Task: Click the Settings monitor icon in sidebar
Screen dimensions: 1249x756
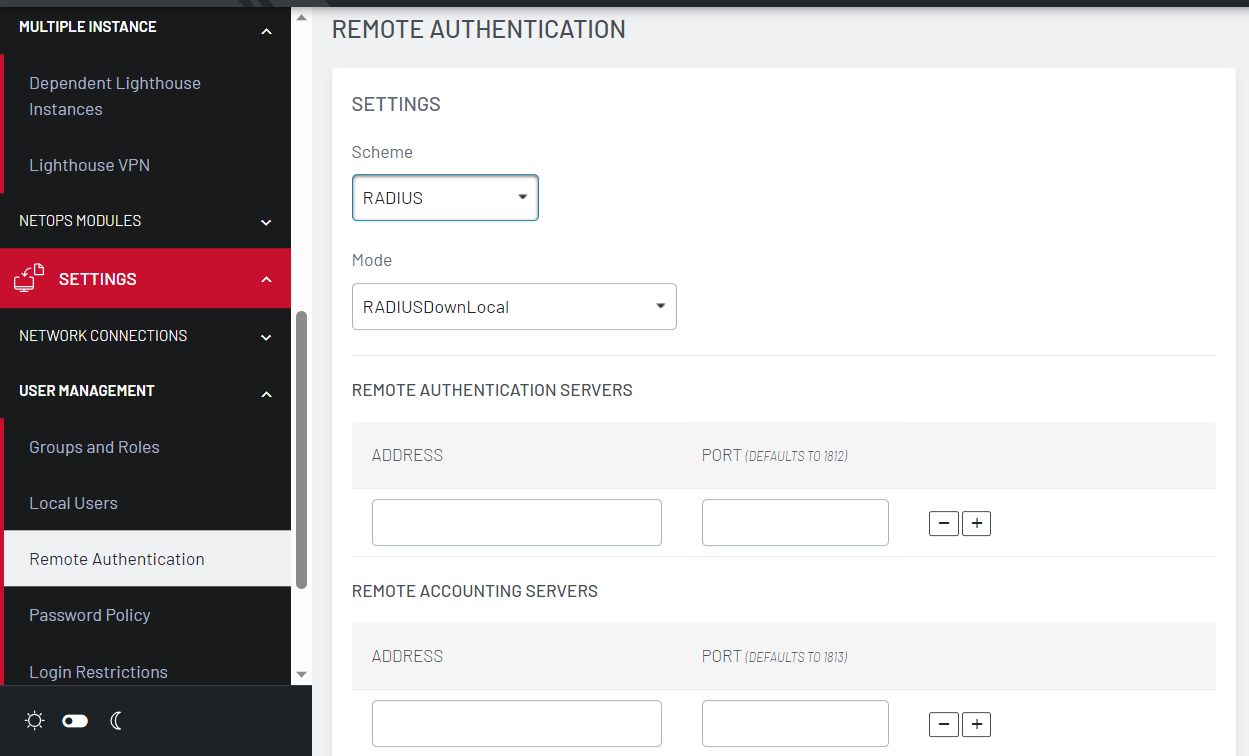Action: (29, 278)
